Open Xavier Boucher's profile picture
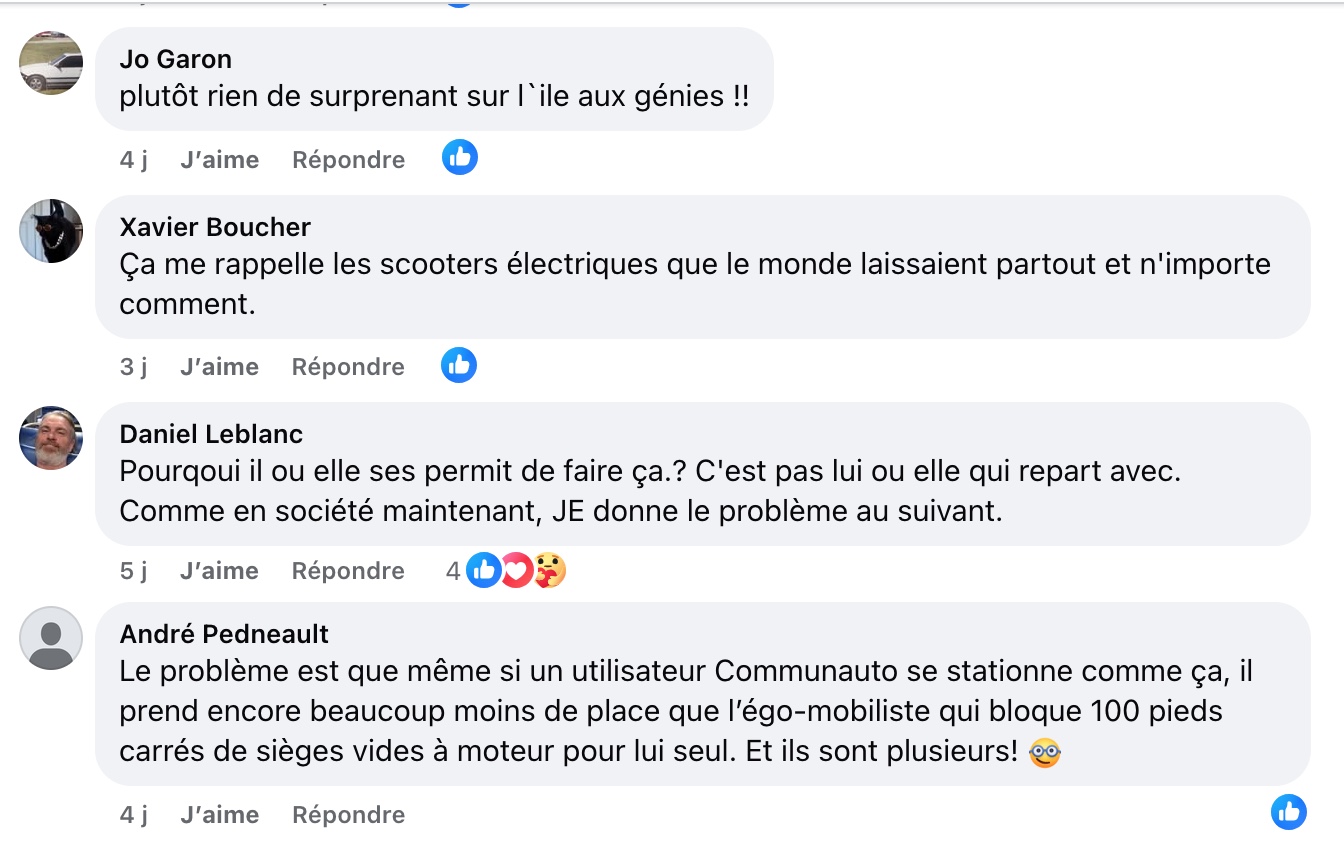This screenshot has height=846, width=1344. pyautogui.click(x=51, y=231)
